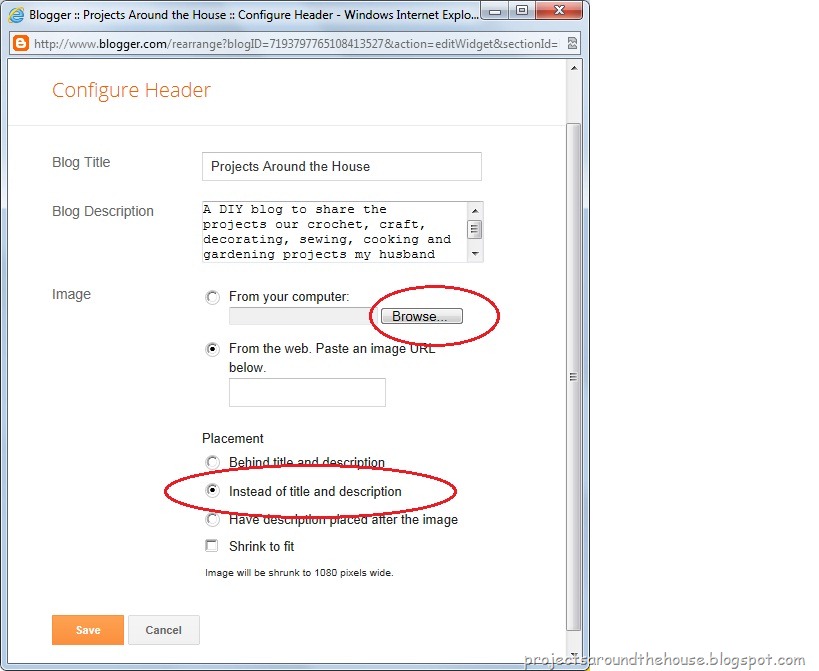Click the Blogger favicon in address bar
819x671 pixels.
coord(21,43)
